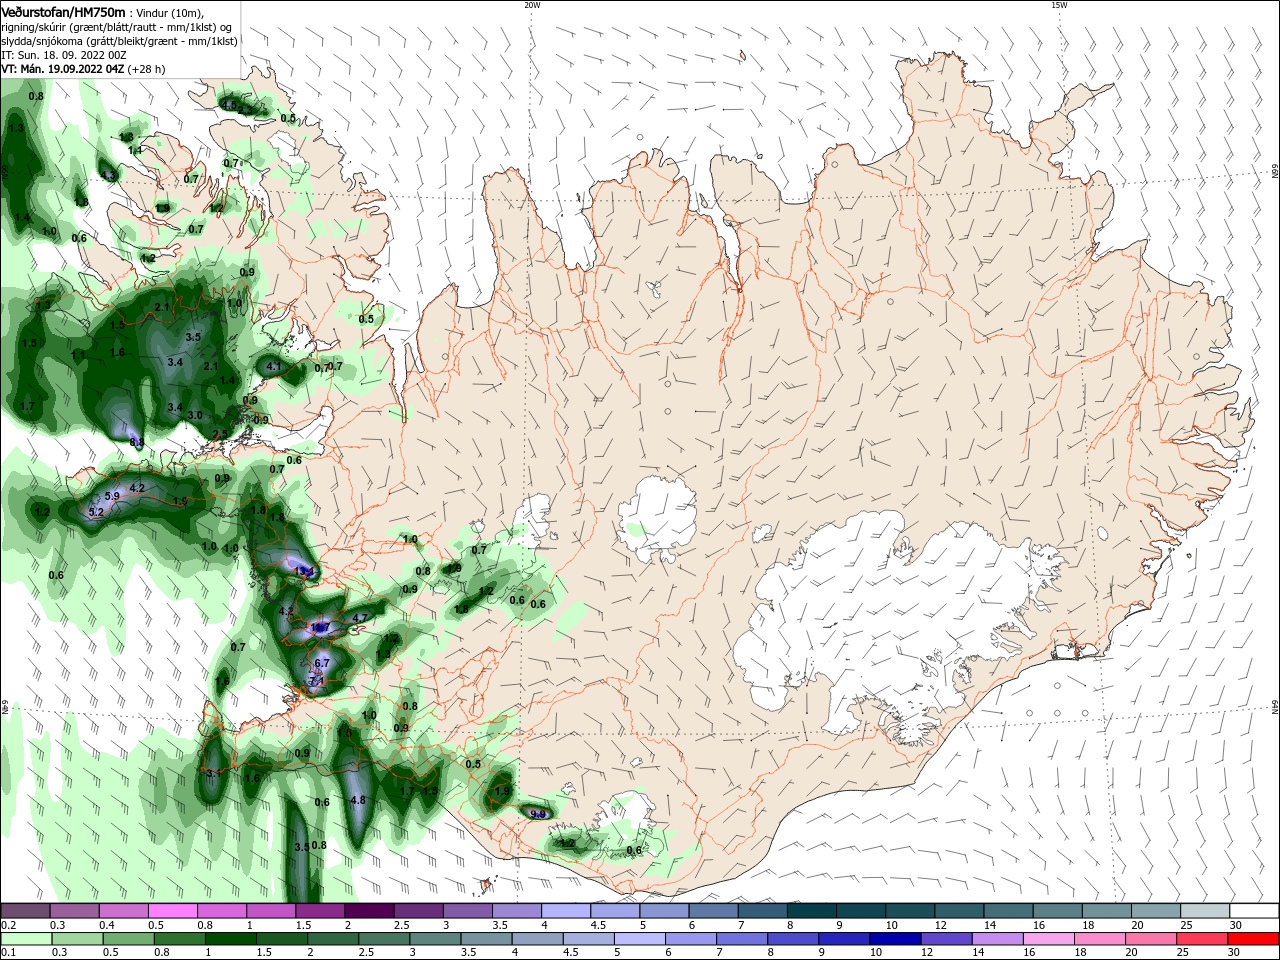Click the 4.1 precipitation value

pos(274,367)
